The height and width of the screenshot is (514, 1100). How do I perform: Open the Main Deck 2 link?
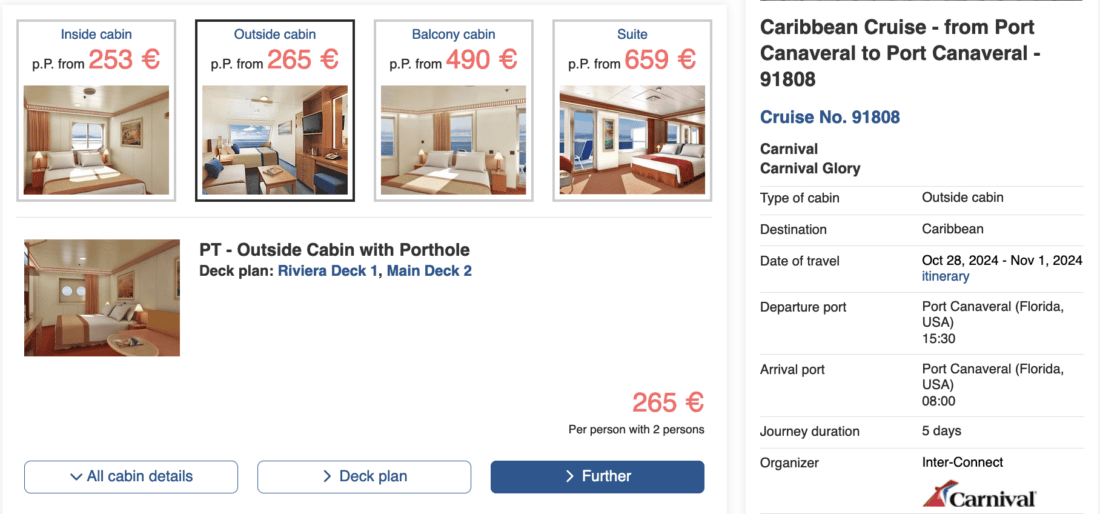(x=429, y=271)
